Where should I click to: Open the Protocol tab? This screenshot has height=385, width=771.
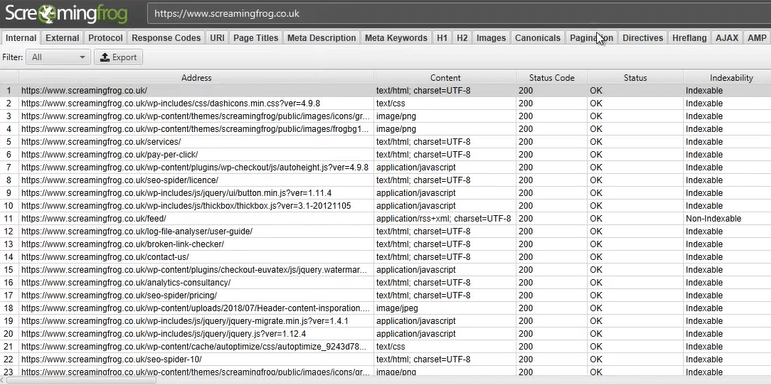(106, 38)
